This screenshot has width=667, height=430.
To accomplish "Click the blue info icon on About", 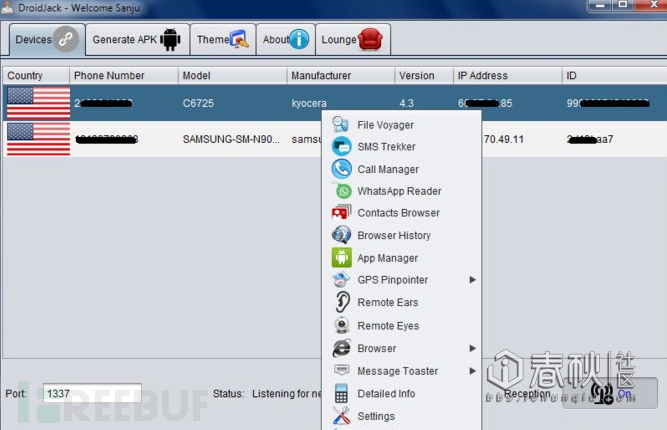I will pyautogui.click(x=299, y=39).
